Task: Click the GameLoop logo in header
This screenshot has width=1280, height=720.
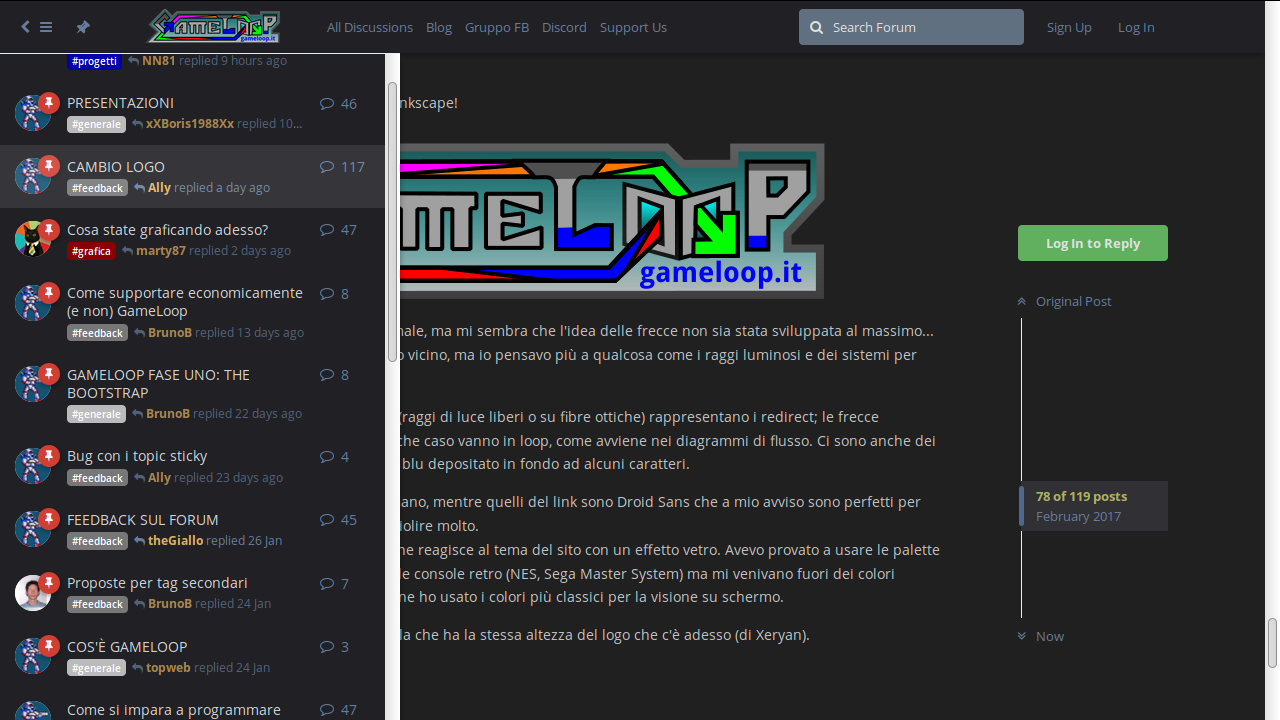Action: (x=214, y=26)
